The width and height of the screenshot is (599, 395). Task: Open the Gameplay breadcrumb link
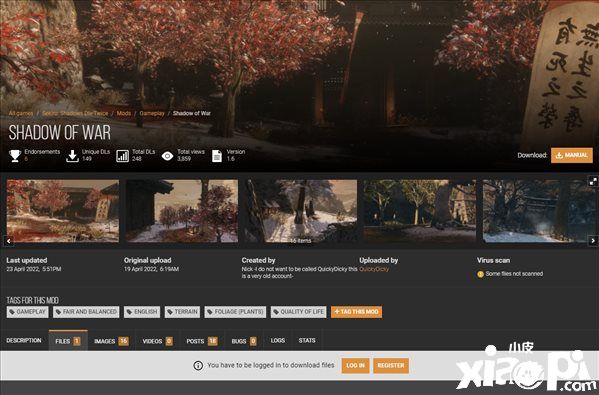click(152, 113)
